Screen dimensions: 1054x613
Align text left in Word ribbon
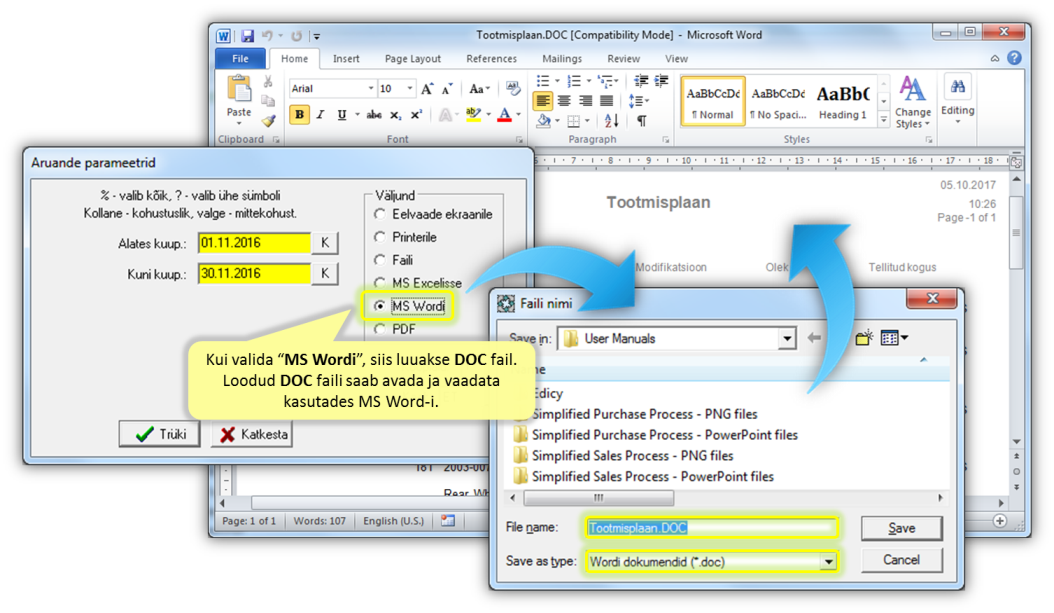click(x=542, y=101)
